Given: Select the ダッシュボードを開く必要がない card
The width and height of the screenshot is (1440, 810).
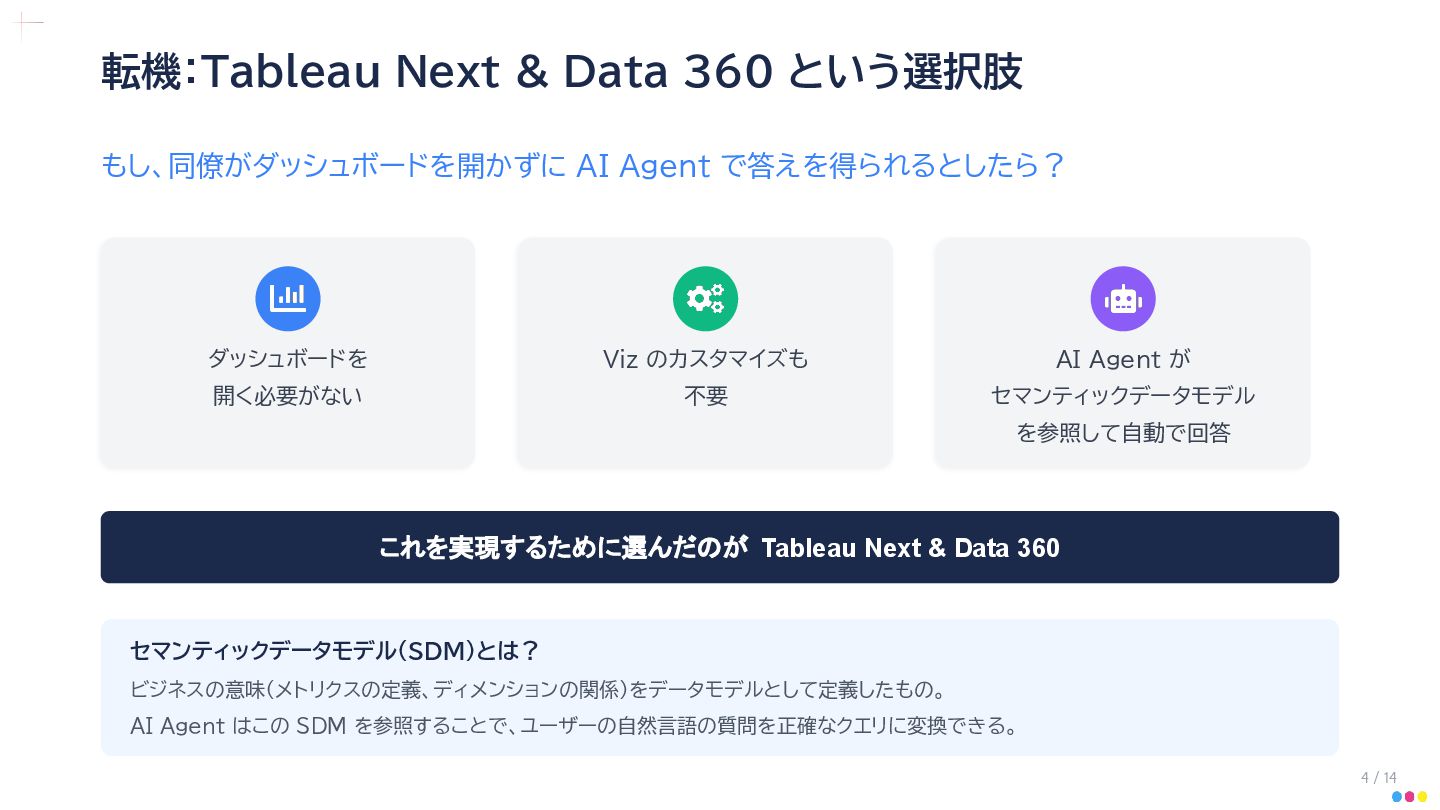Looking at the screenshot, I should click(x=288, y=352).
